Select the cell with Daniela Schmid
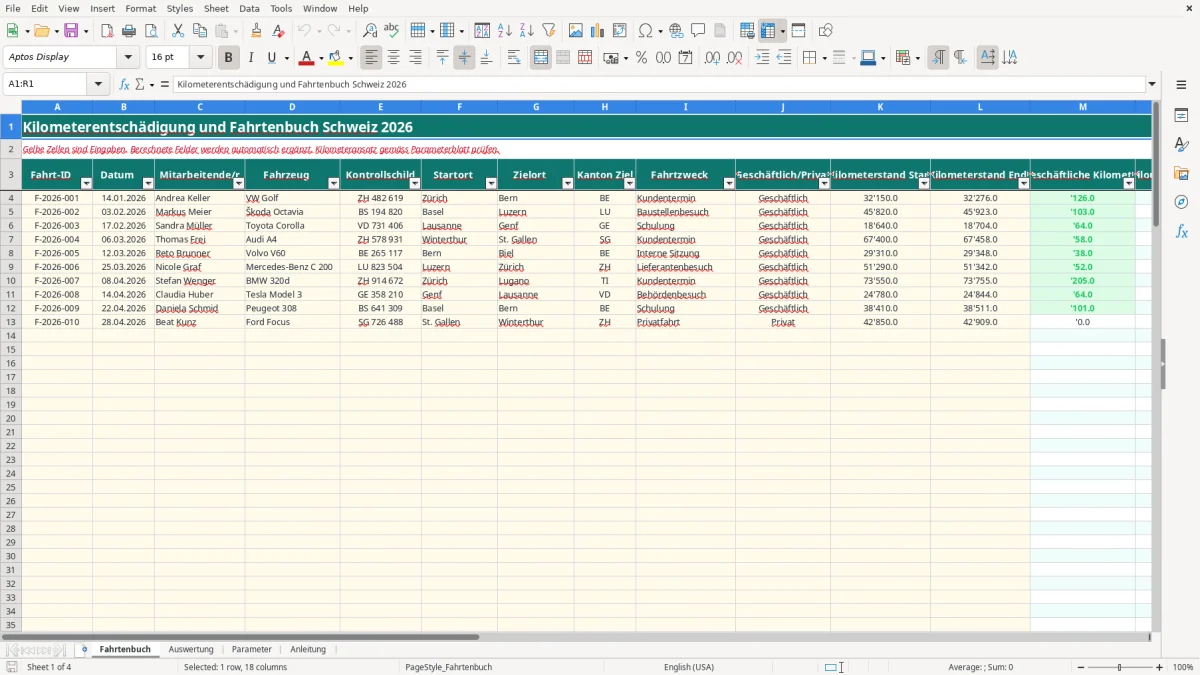The width and height of the screenshot is (1200, 675). [x=199, y=308]
